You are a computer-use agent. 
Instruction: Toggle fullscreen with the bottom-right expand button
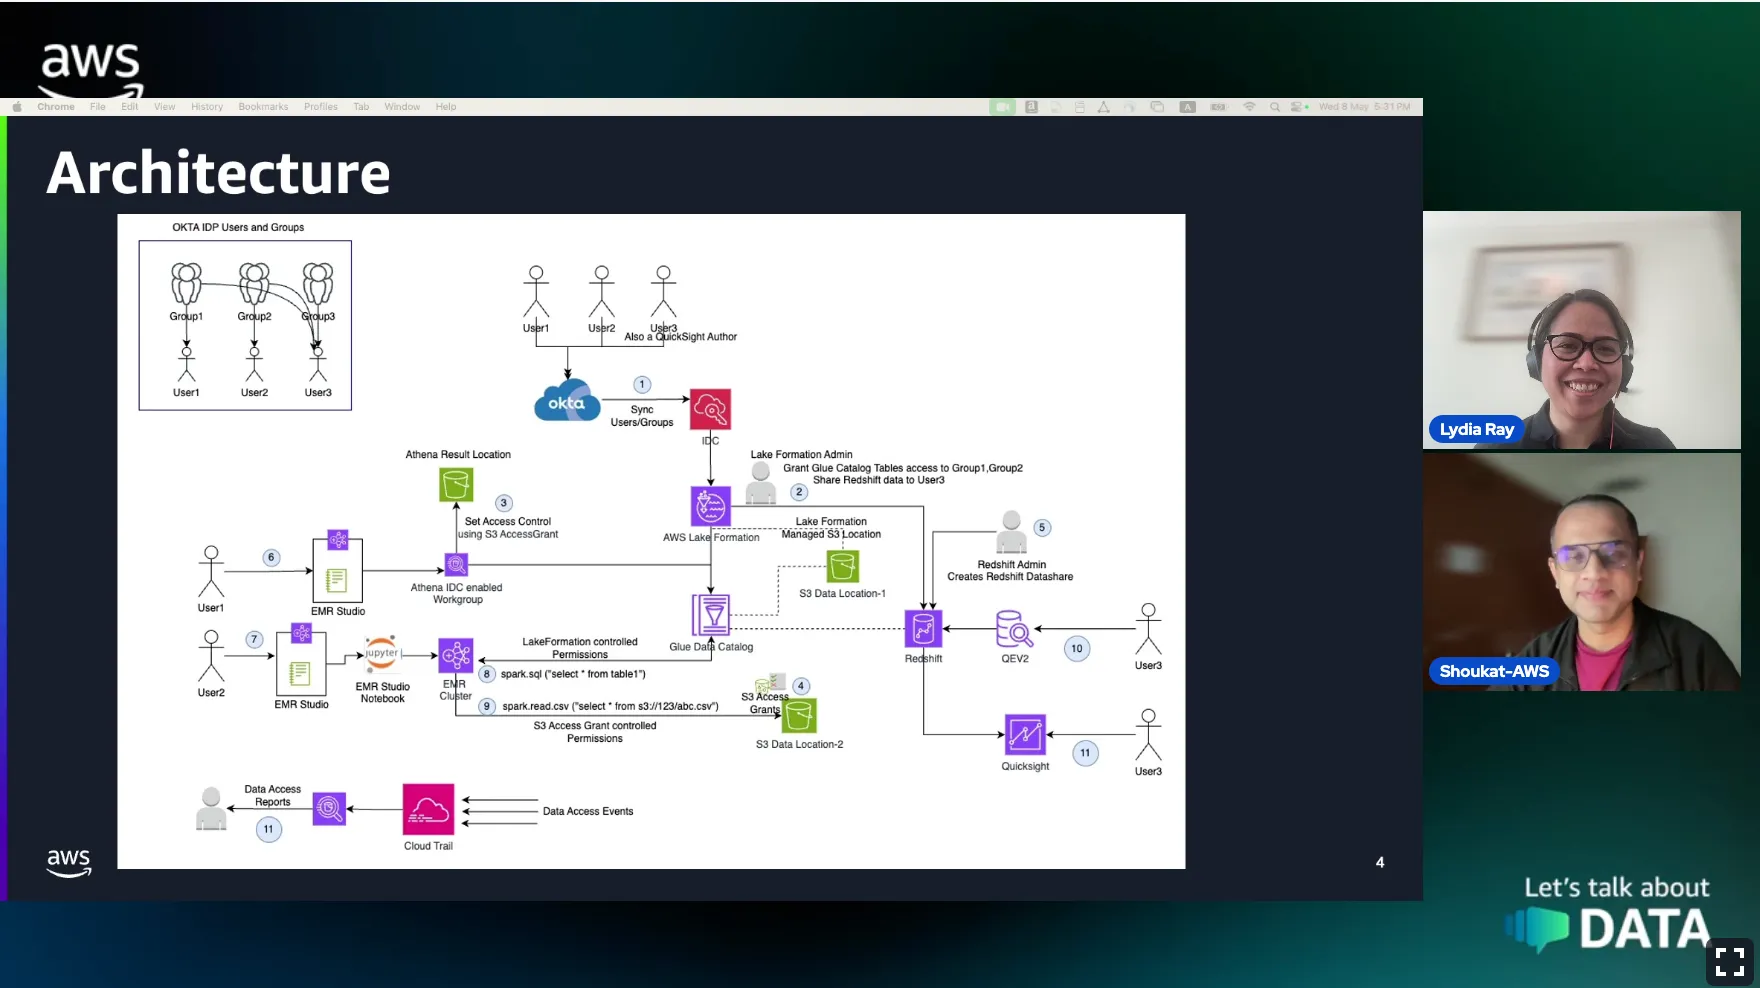tap(1730, 962)
